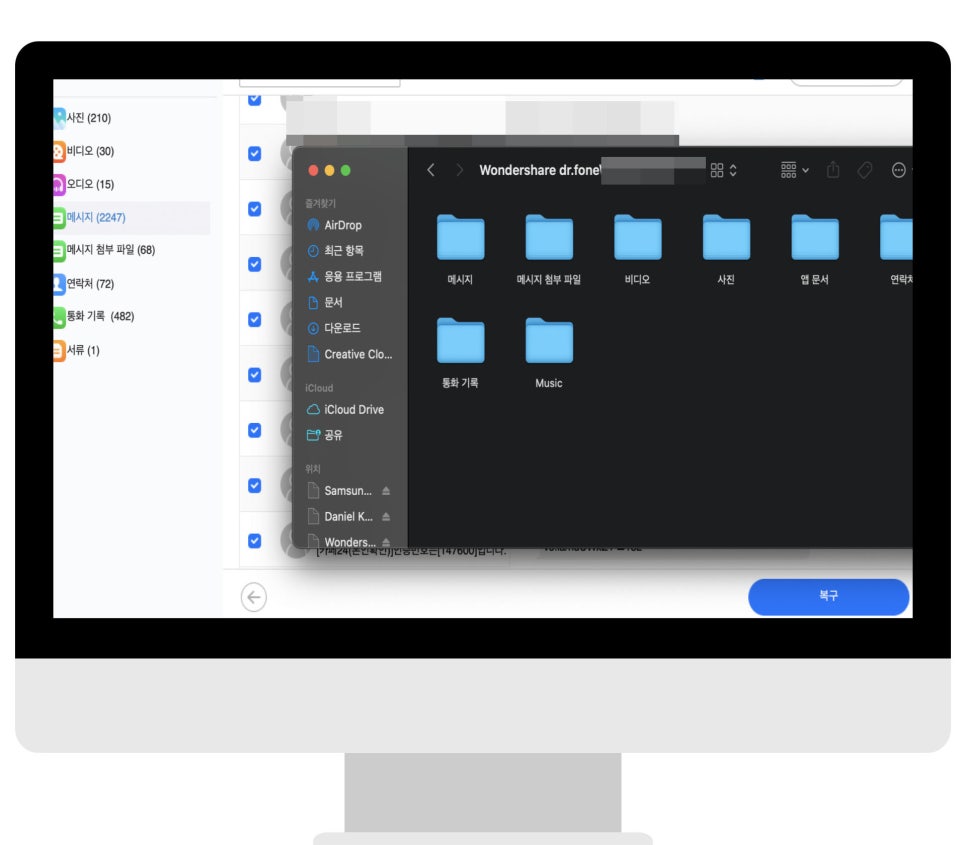The height and width of the screenshot is (845, 966).
Task: Go forward in Finder window
Action: pyautogui.click(x=459, y=170)
